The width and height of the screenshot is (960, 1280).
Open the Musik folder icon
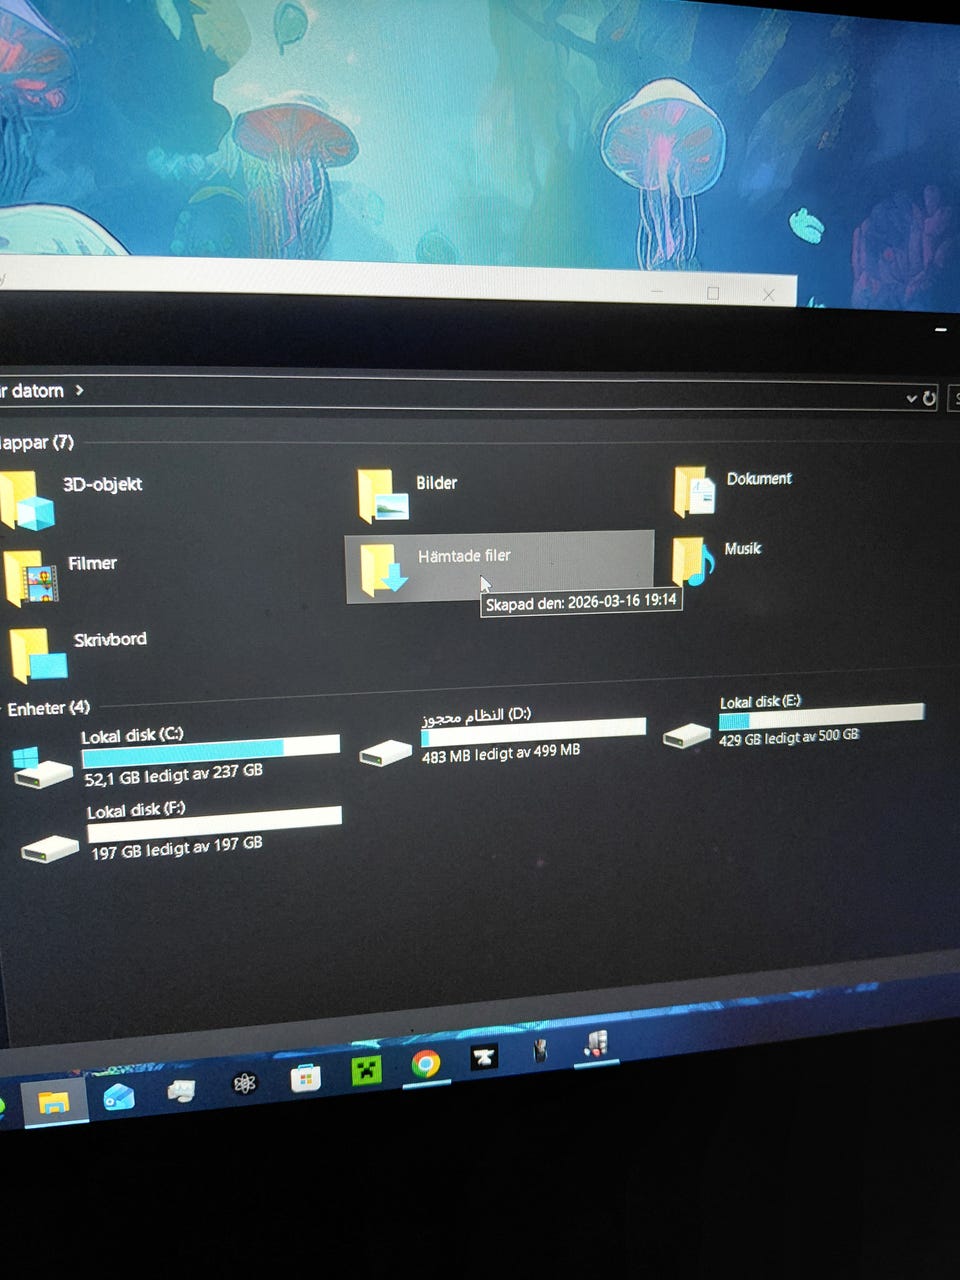(x=693, y=560)
